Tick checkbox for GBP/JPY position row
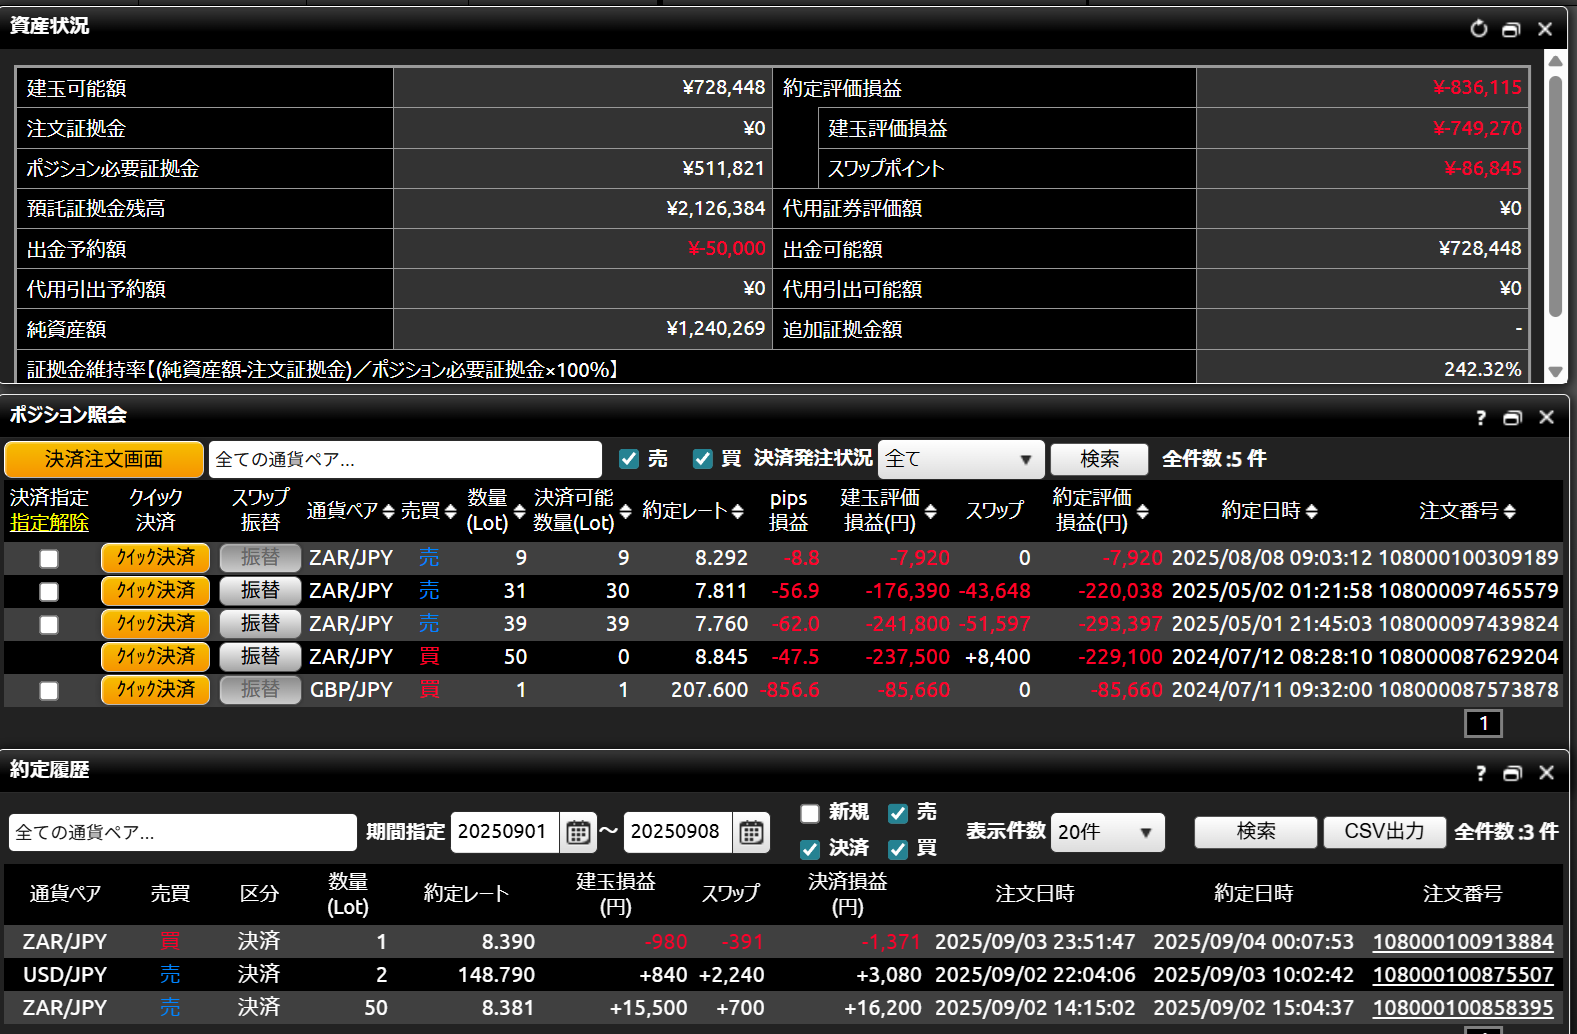The width and height of the screenshot is (1577, 1034). (49, 691)
